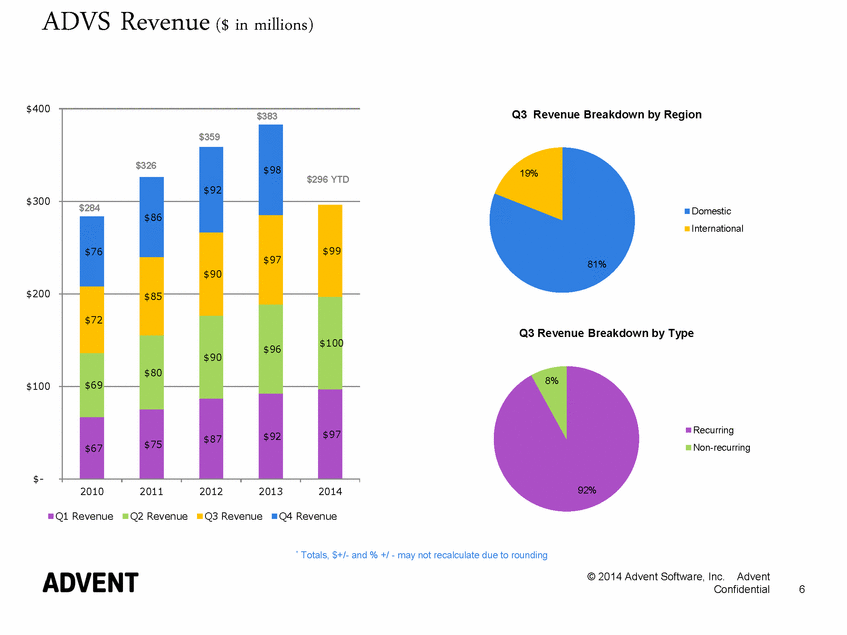
Task: Click the $326 total label above 2011
Action: coord(146,166)
